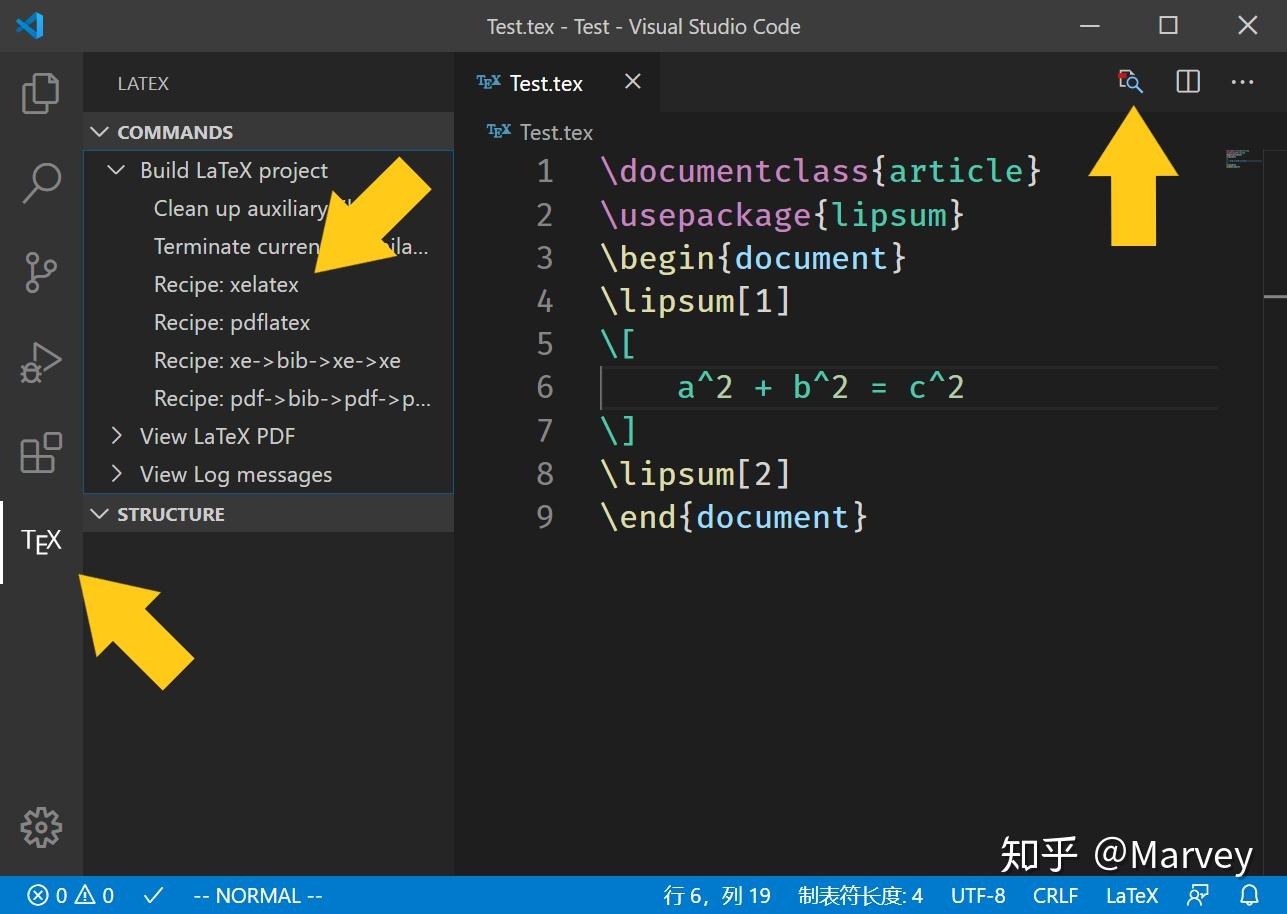Image resolution: width=1287 pixels, height=914 pixels.
Task: Click the feedback icon in status bar
Action: click(x=1198, y=895)
